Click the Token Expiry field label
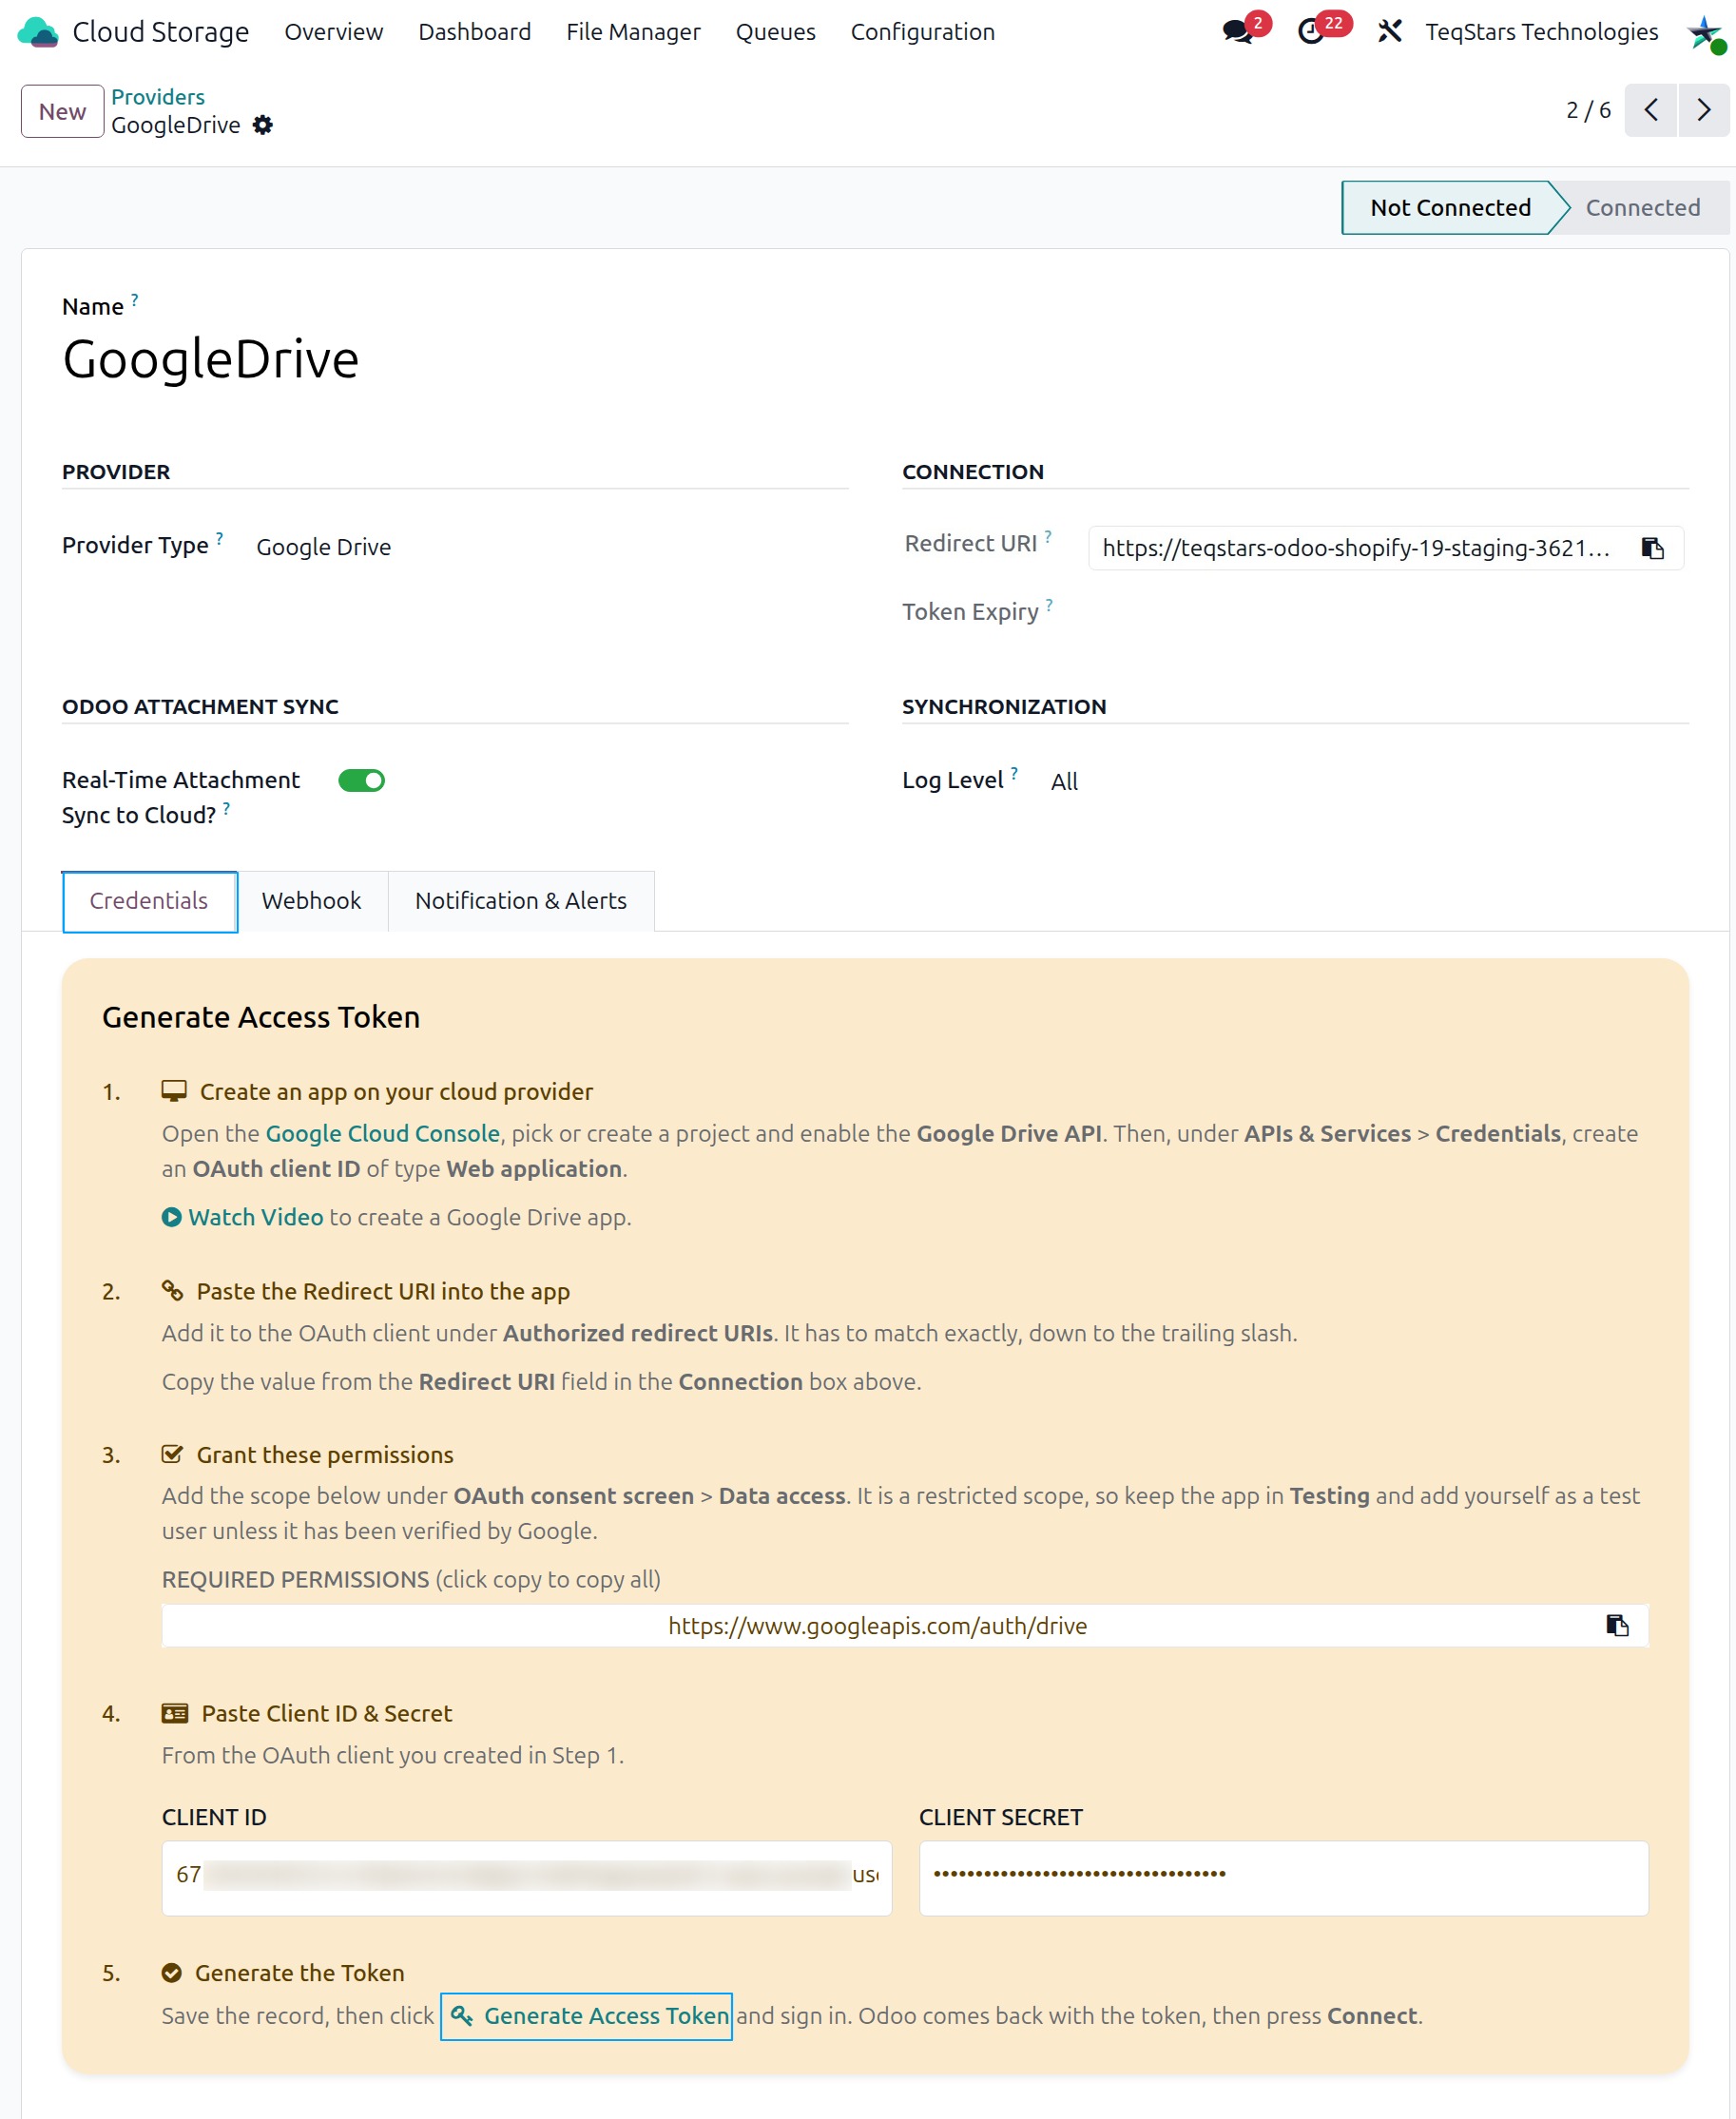This screenshot has height=2119, width=1736. coord(970,612)
